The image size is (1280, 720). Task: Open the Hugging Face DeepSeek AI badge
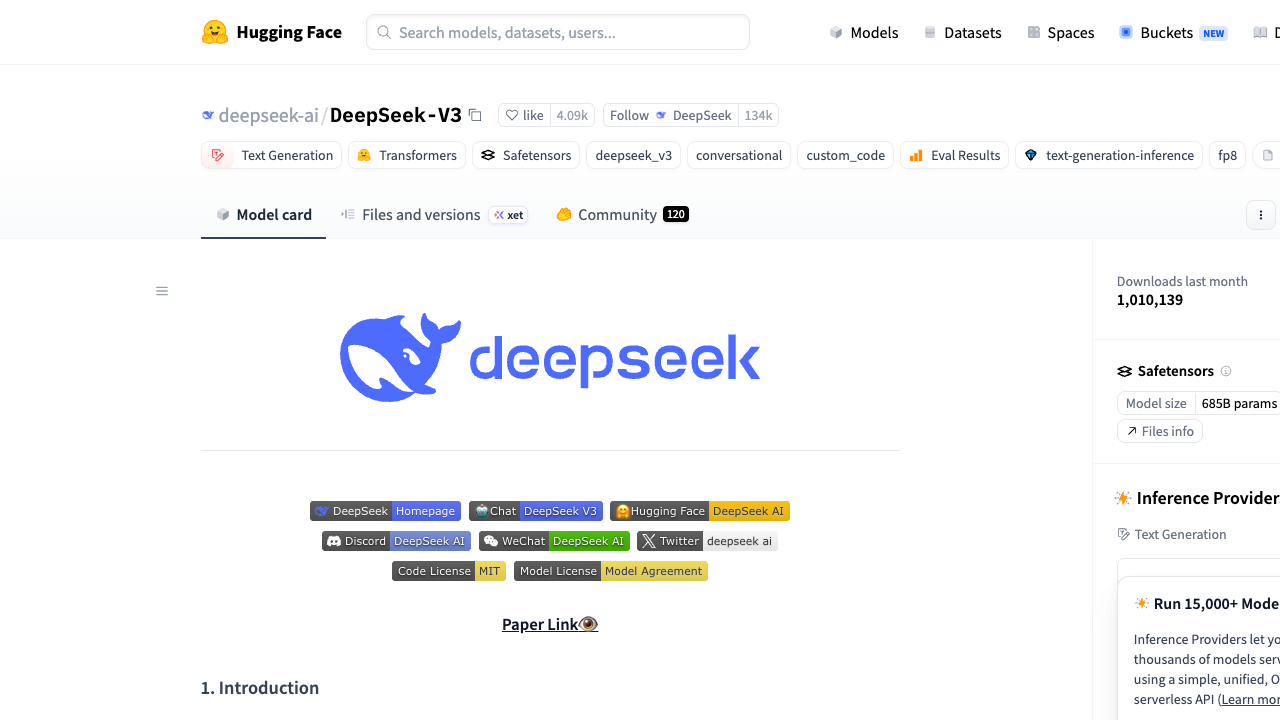tap(700, 511)
